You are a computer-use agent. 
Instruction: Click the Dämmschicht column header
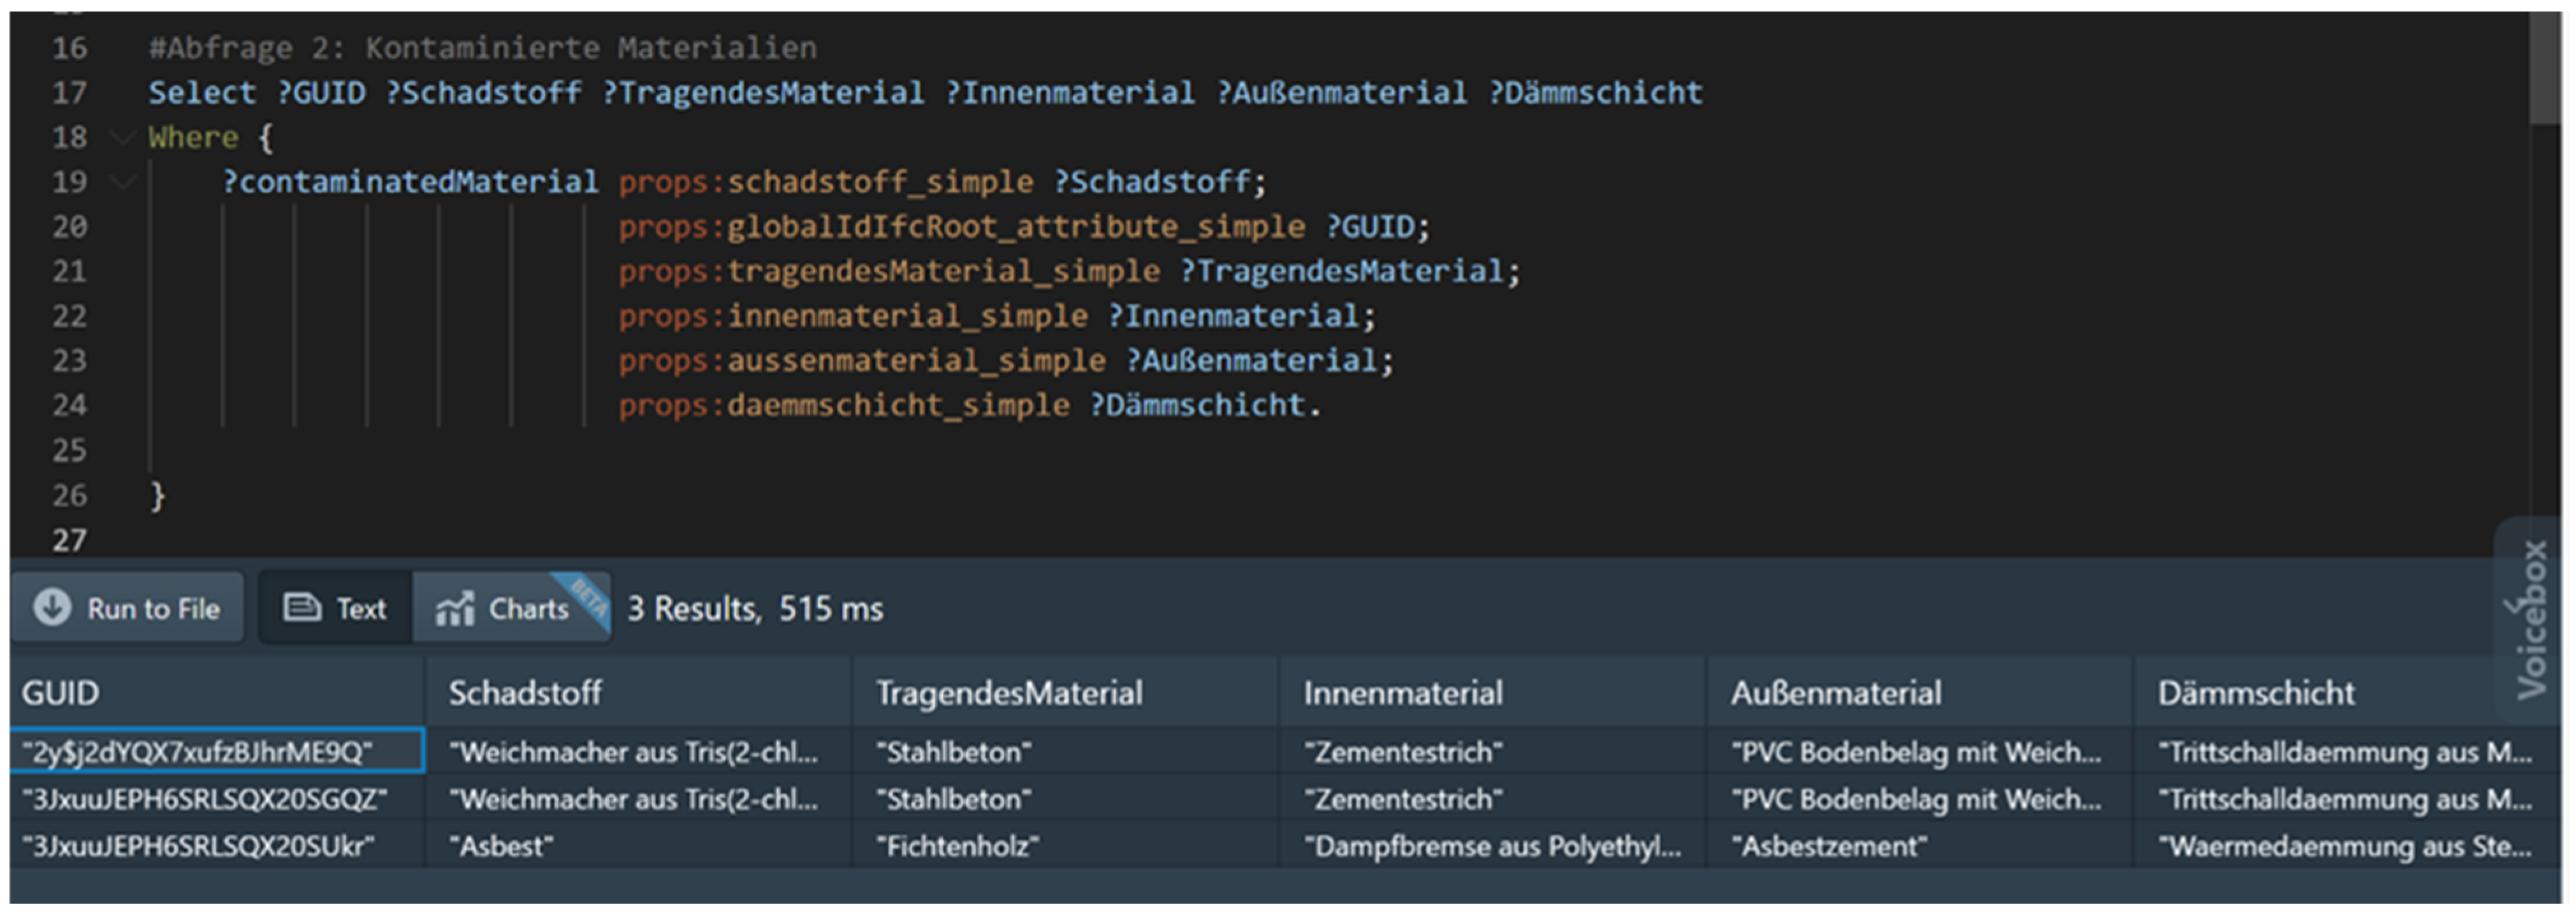(2256, 692)
